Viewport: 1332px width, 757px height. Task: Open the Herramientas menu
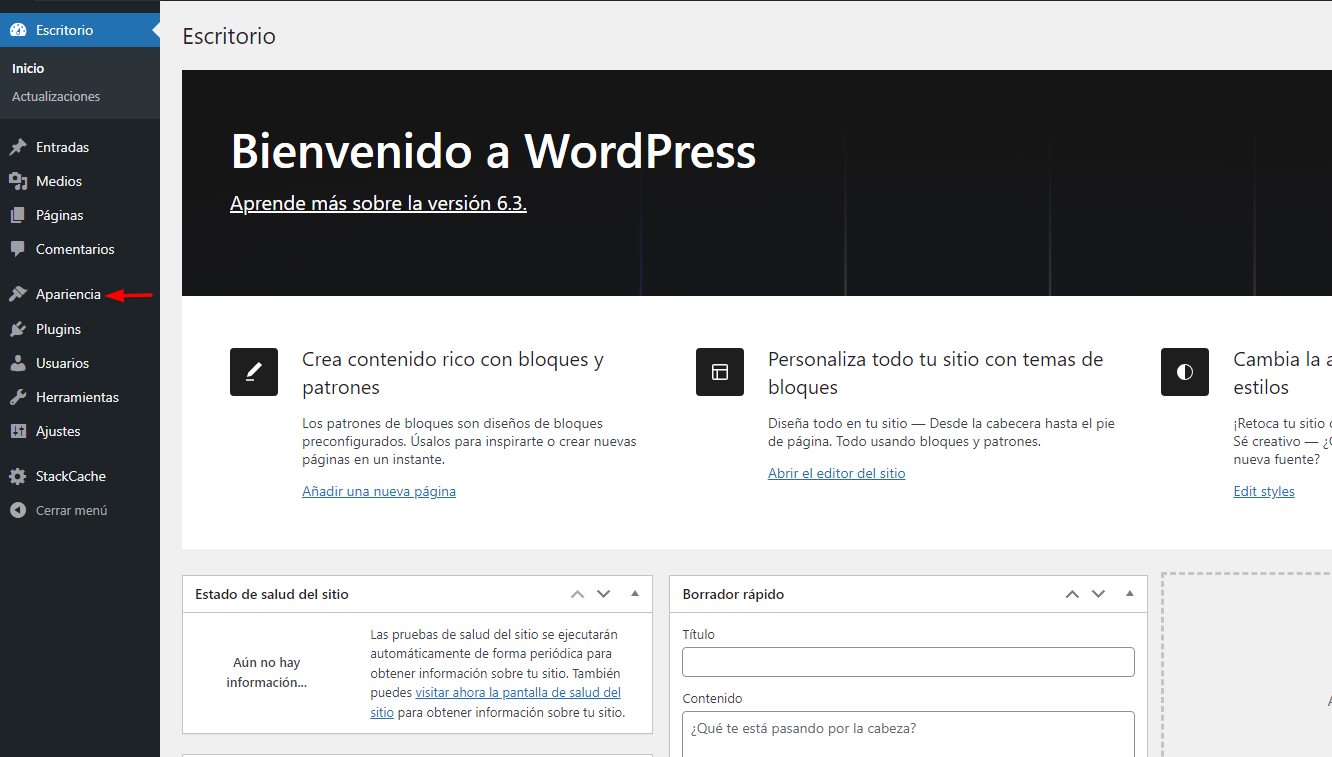point(80,397)
